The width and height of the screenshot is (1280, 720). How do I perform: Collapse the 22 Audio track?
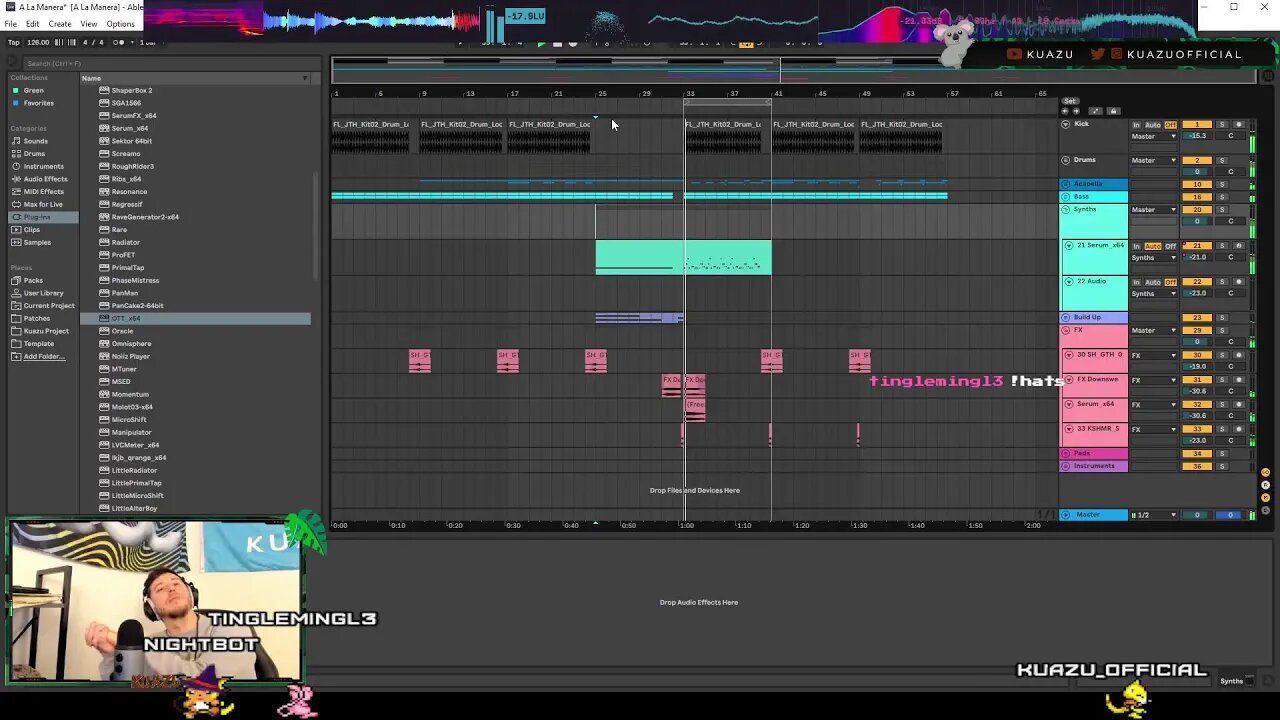coord(1069,282)
